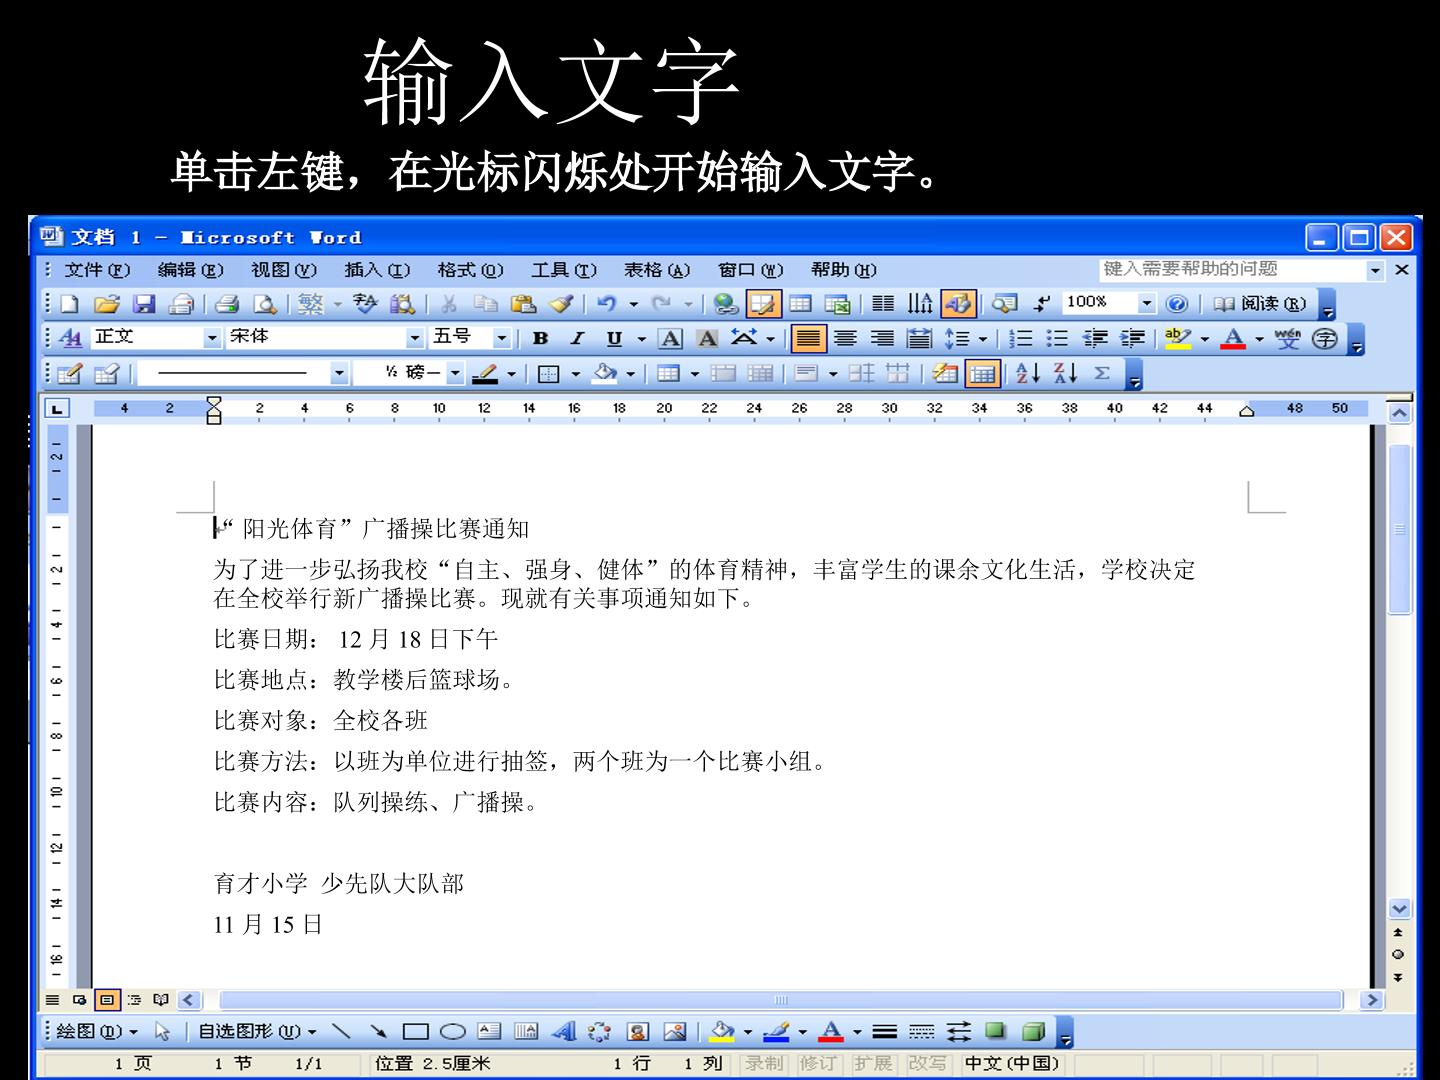1440x1080 pixels.
Task: Toggle the 改写 overtype indicator in status bar
Action: 927,1064
